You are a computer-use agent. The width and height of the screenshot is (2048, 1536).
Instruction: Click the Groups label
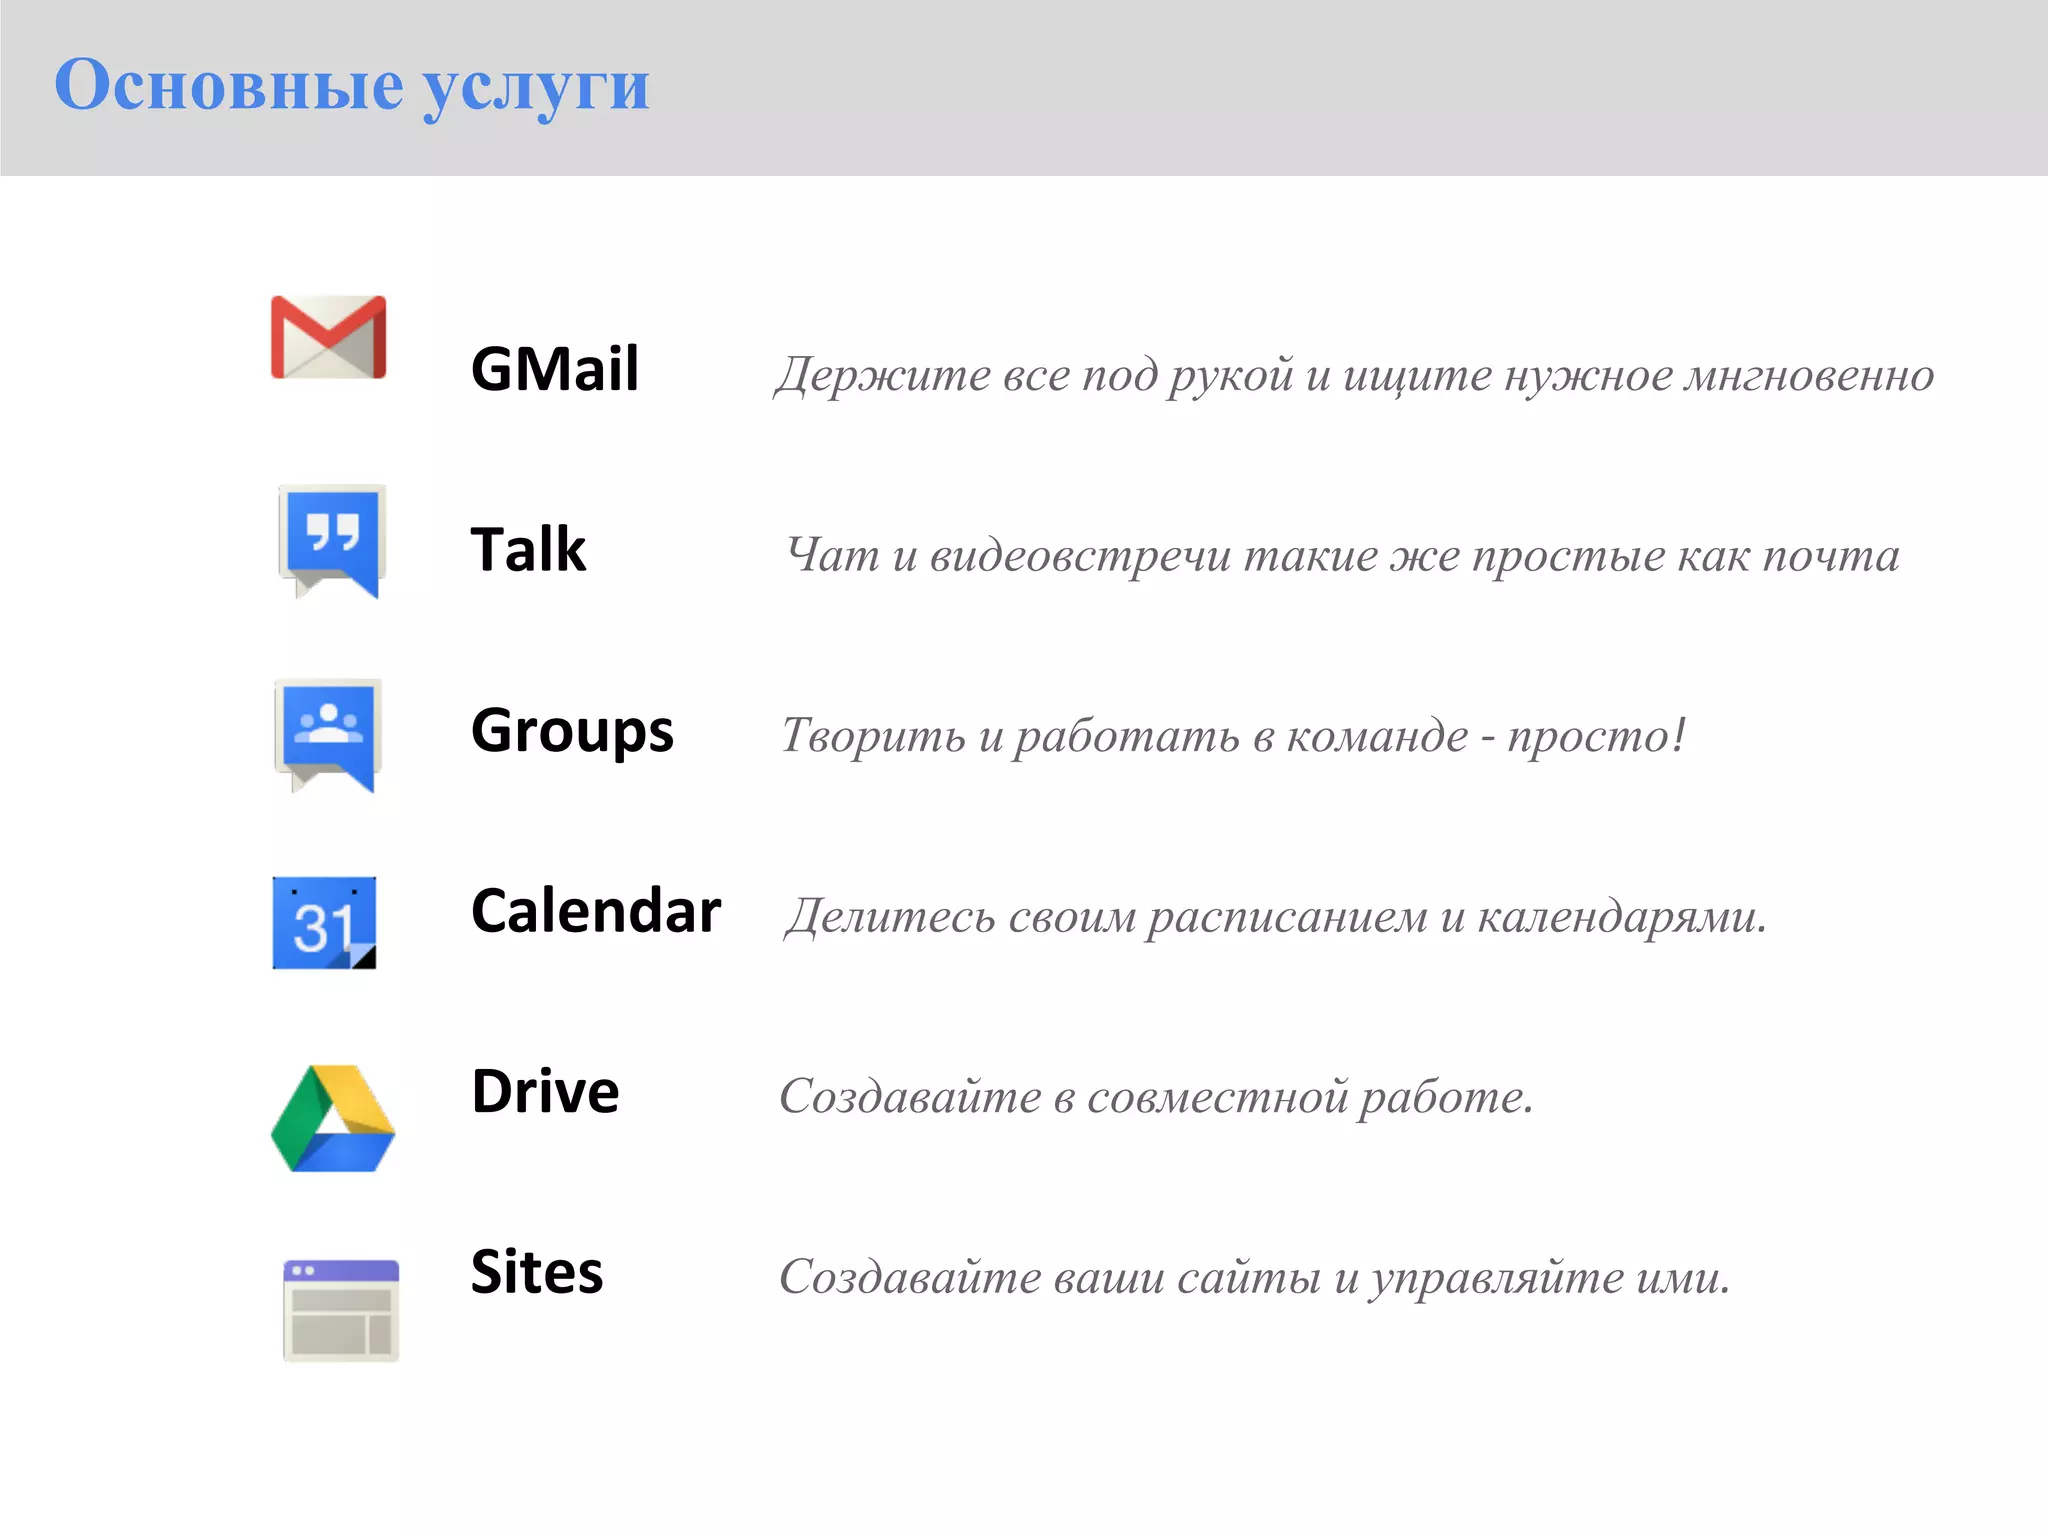(x=572, y=732)
